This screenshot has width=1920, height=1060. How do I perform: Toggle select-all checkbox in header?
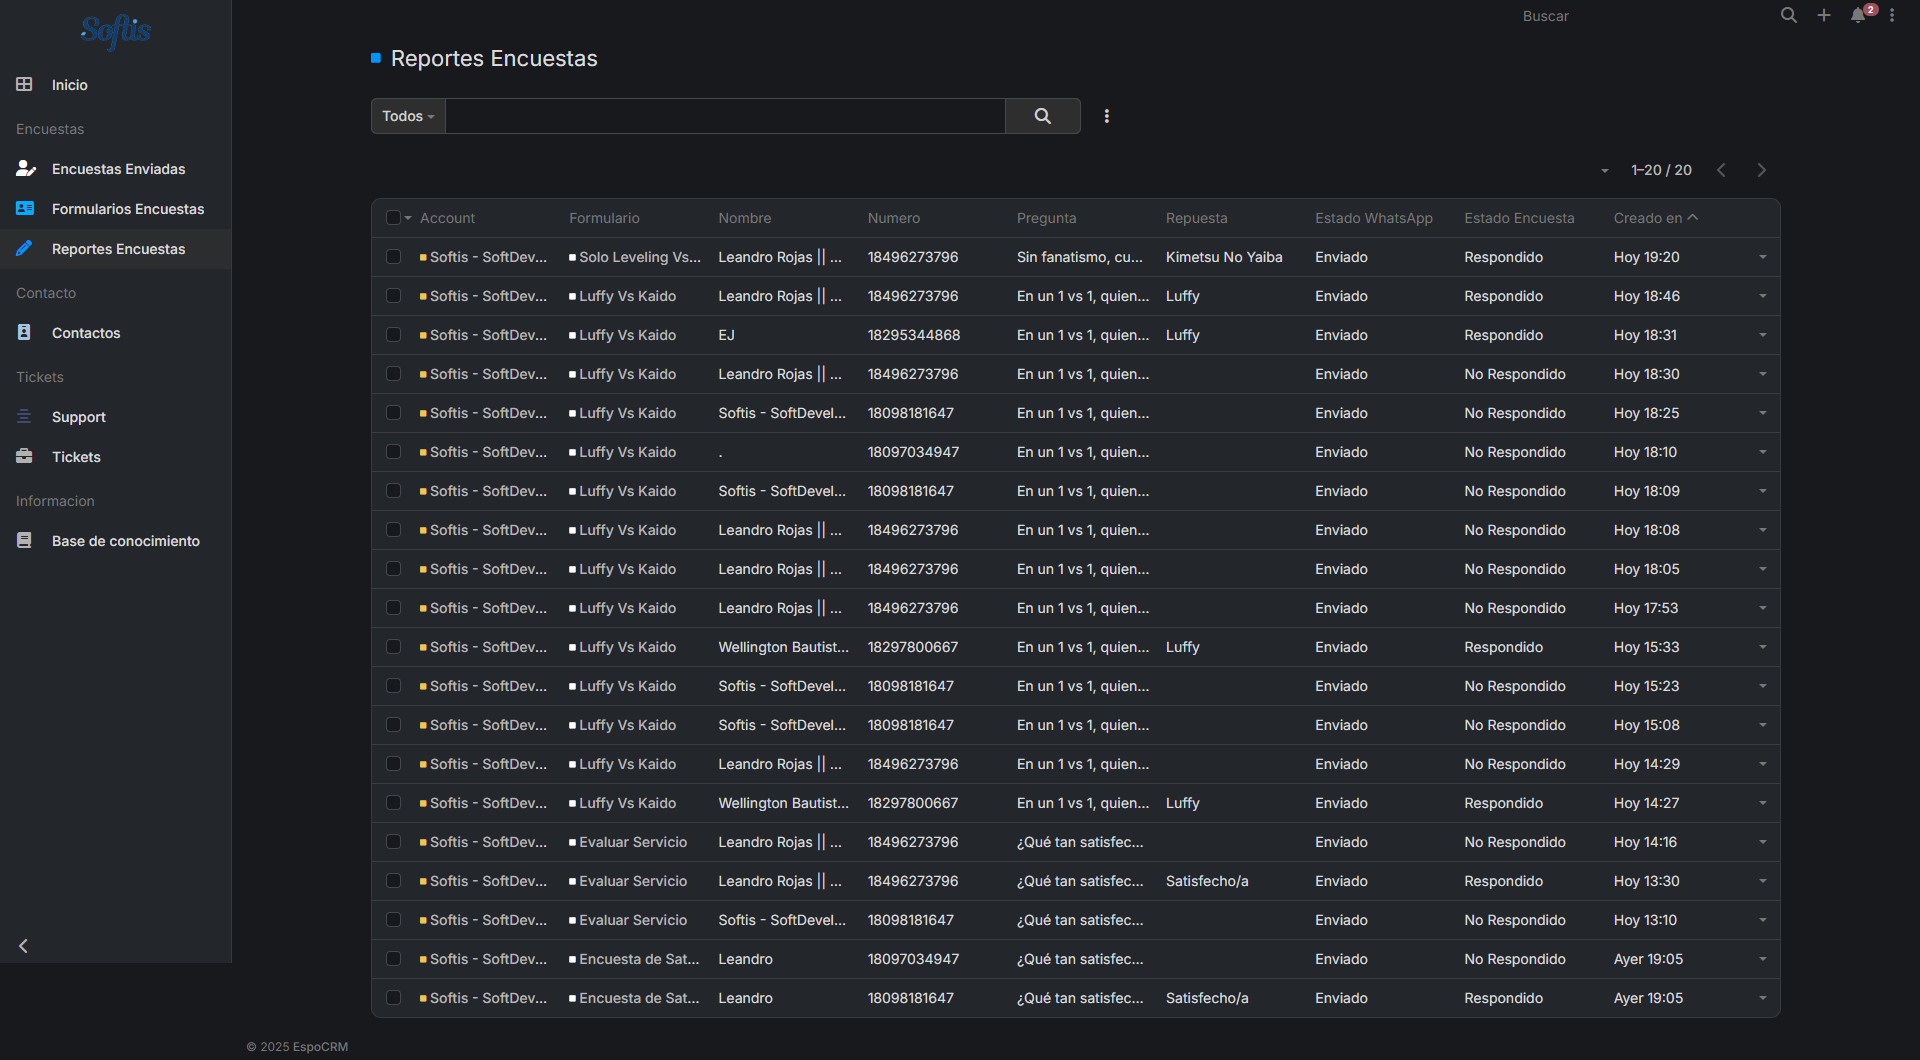[393, 218]
